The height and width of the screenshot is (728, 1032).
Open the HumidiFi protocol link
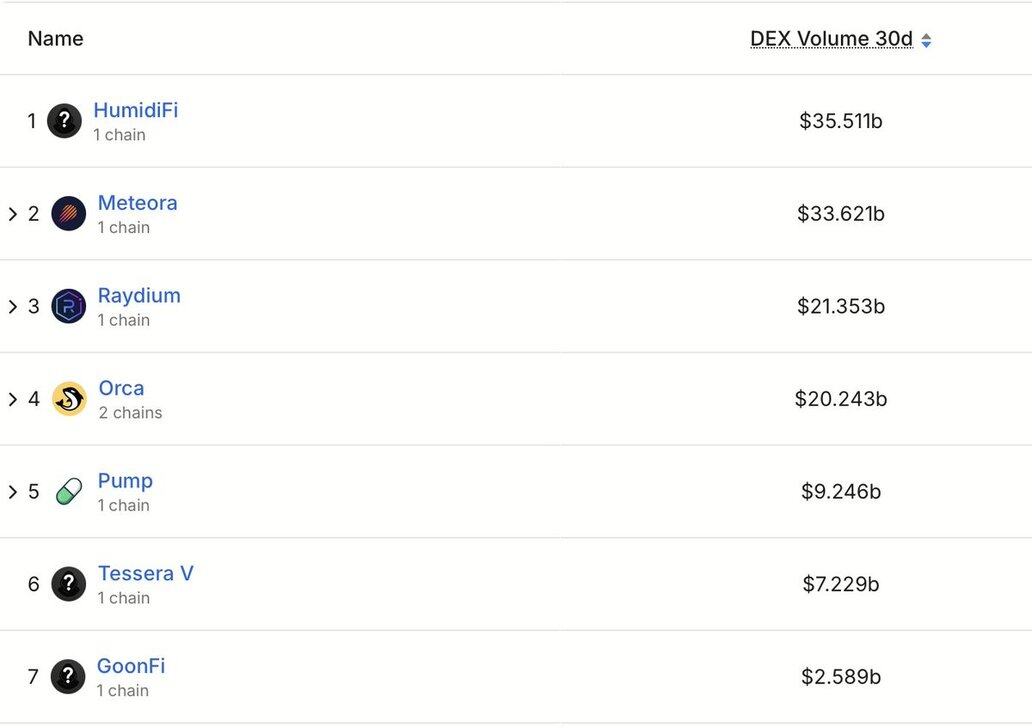pos(135,110)
